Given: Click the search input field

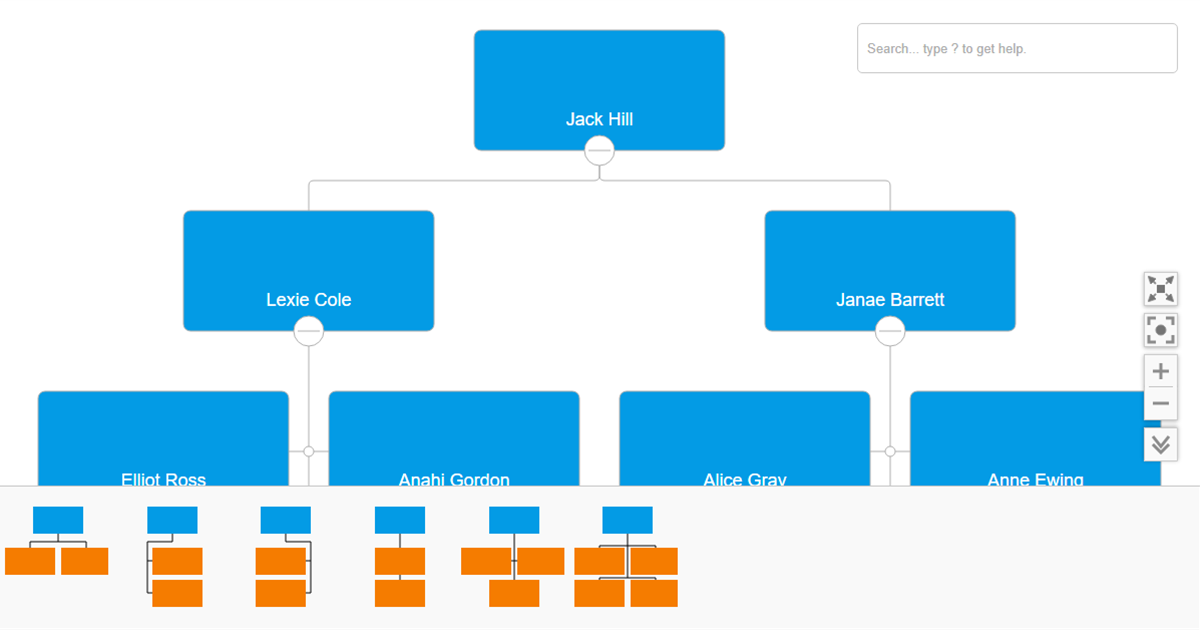Looking at the screenshot, I should click(x=1016, y=48).
